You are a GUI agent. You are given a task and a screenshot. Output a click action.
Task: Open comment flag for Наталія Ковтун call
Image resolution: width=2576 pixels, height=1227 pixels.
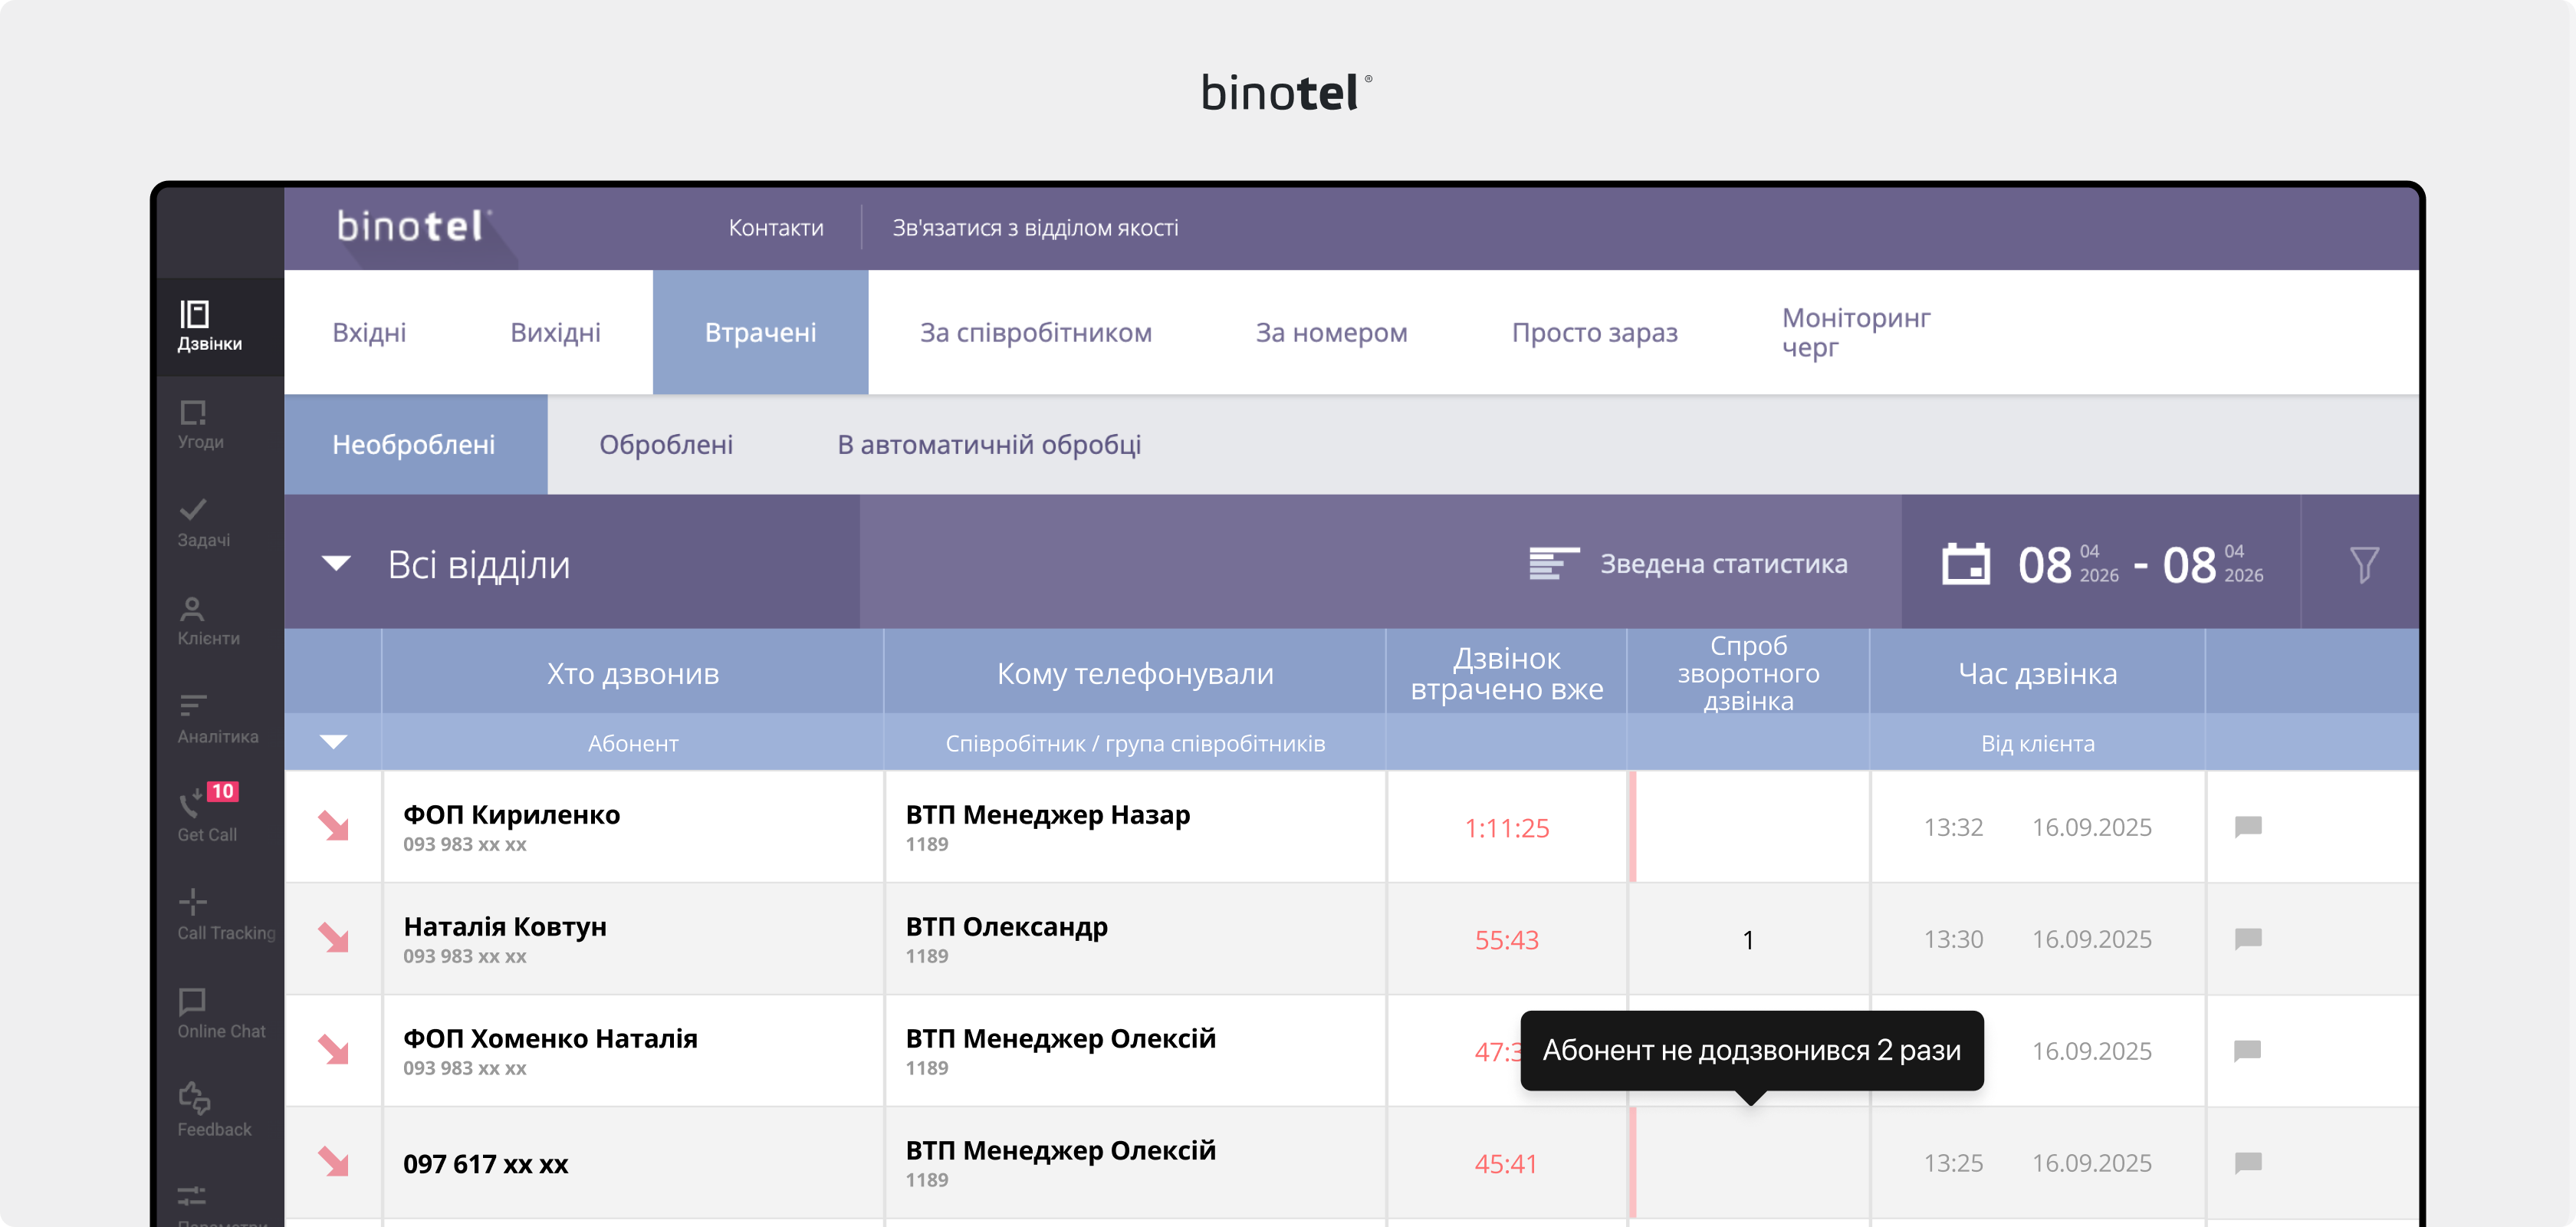[x=2247, y=939]
